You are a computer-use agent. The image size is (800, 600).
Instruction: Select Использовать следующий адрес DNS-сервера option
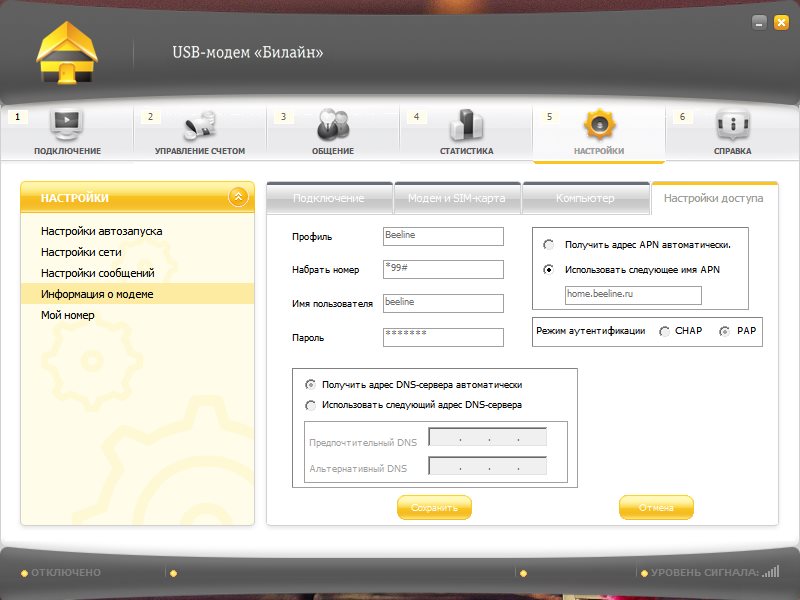pos(310,405)
